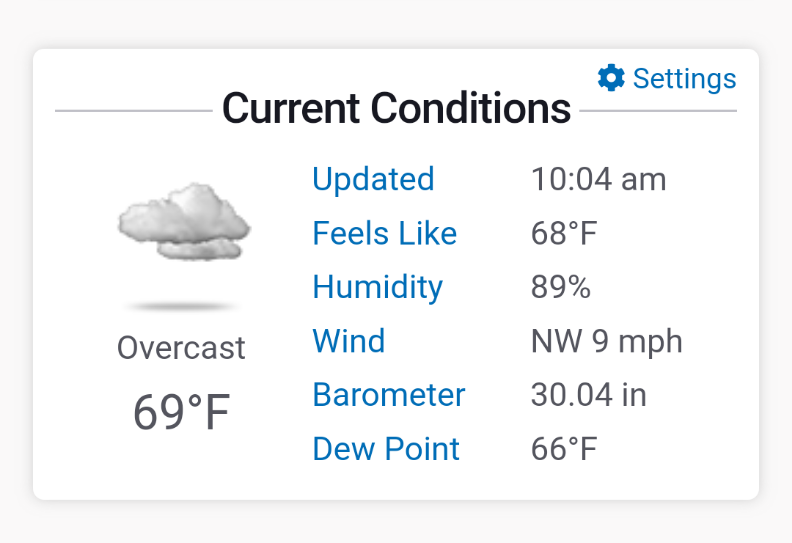This screenshot has width=792, height=543.
Task: Select the Overcast condition label
Action: click(x=181, y=348)
